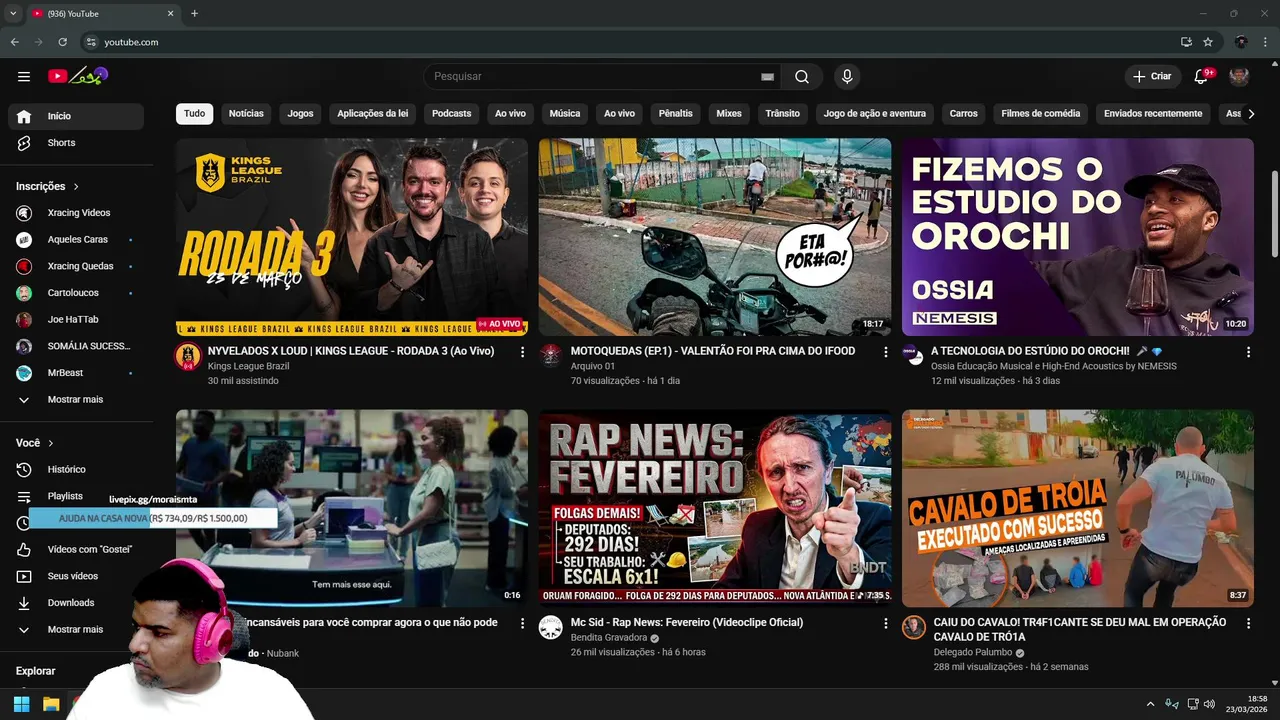Image resolution: width=1280 pixels, height=720 pixels.
Task: Open Explorar heading in sidebar
Action: click(36, 671)
